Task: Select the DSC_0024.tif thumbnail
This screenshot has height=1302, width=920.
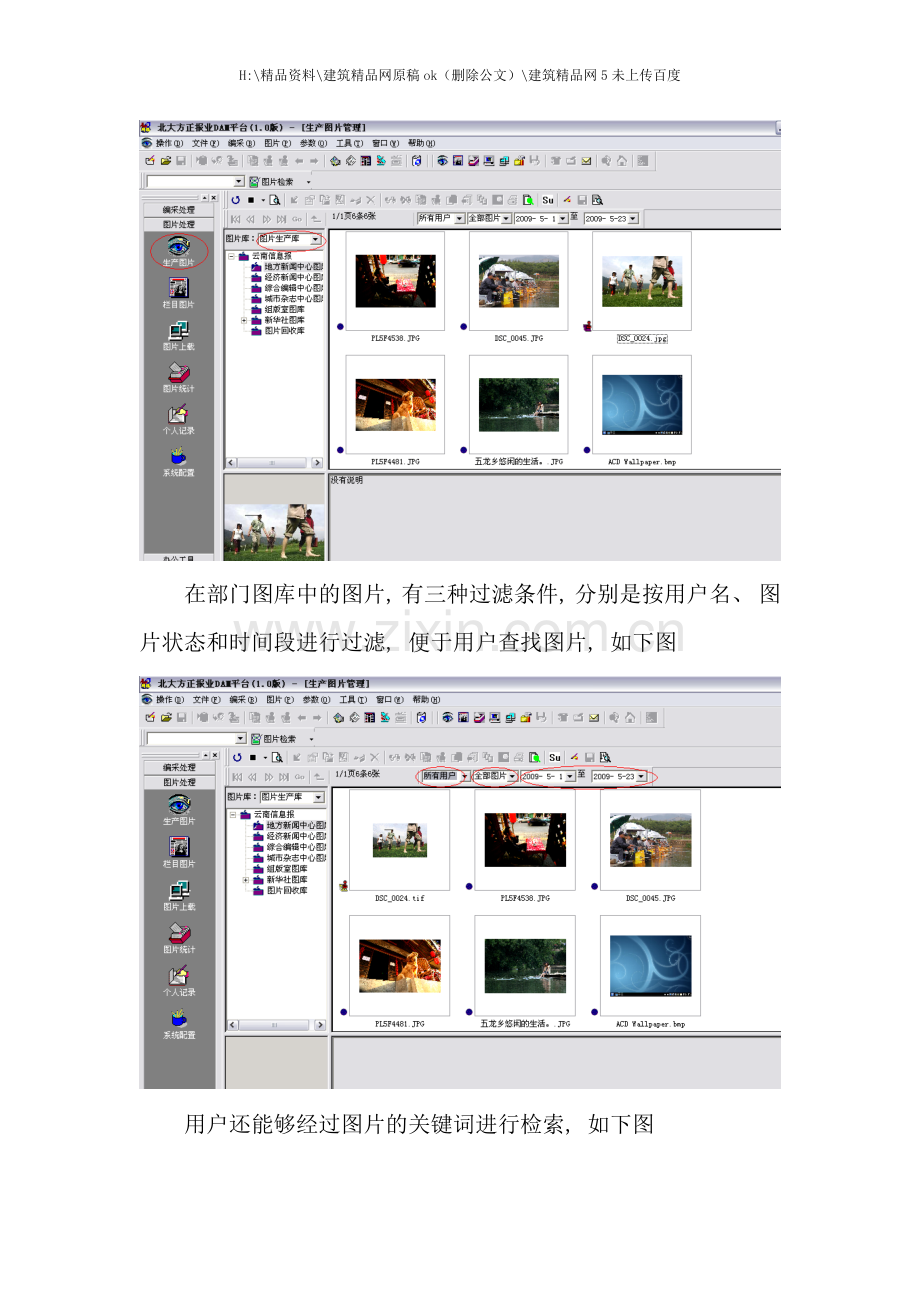Action: coord(399,840)
